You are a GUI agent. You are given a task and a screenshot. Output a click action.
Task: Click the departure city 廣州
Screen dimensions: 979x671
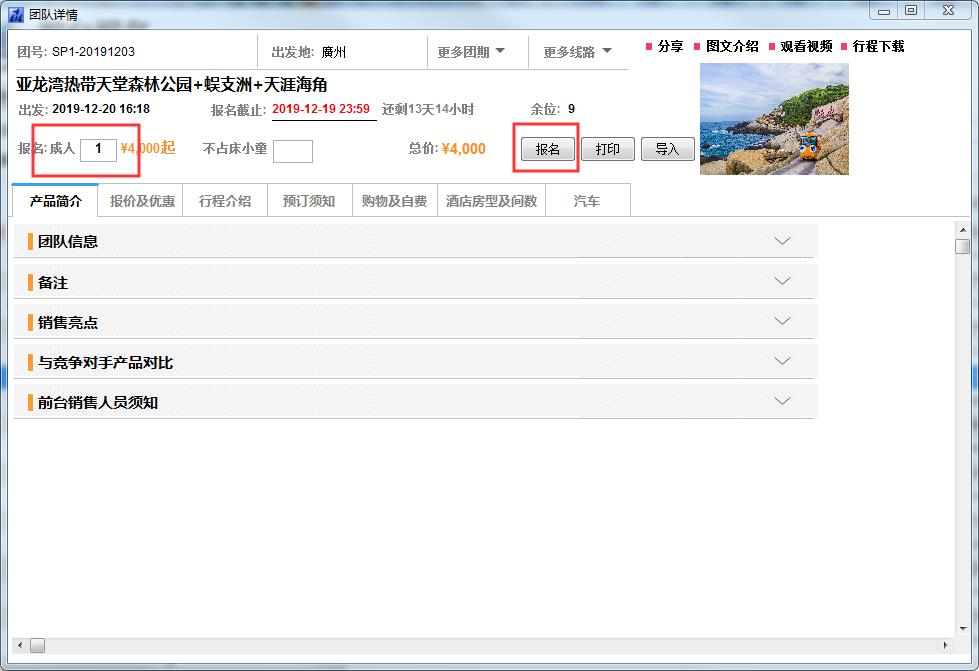tap(333, 52)
